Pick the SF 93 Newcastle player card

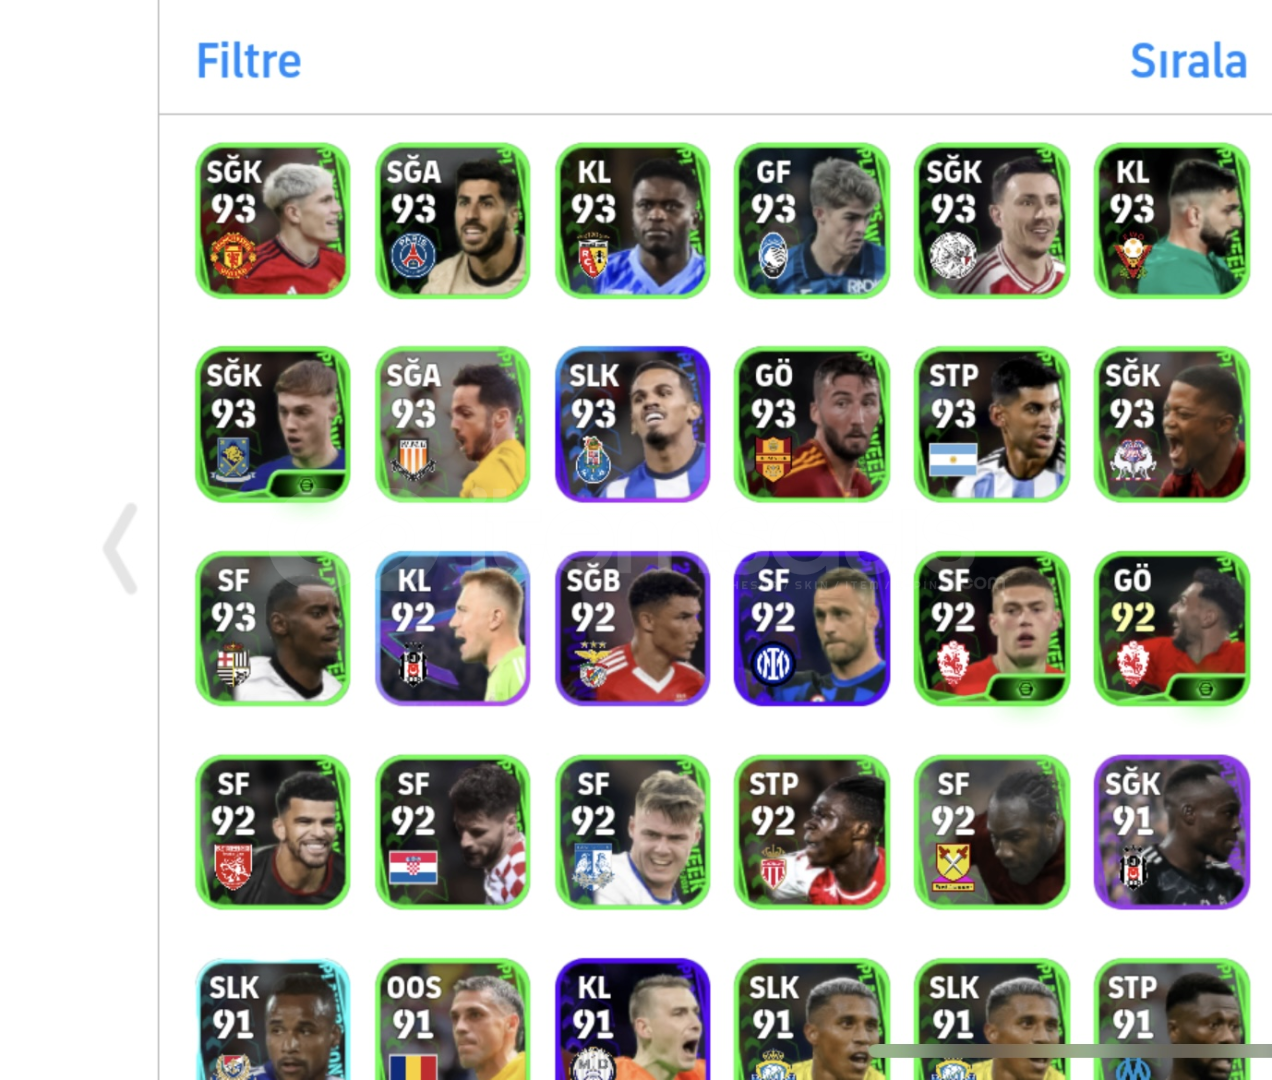[x=273, y=628]
